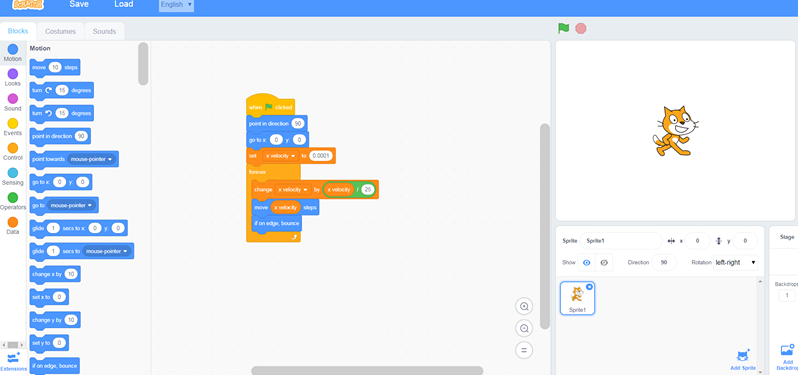Click the forever block label in the script
Image resolution: width=798 pixels, height=375 pixels.
coord(258,172)
